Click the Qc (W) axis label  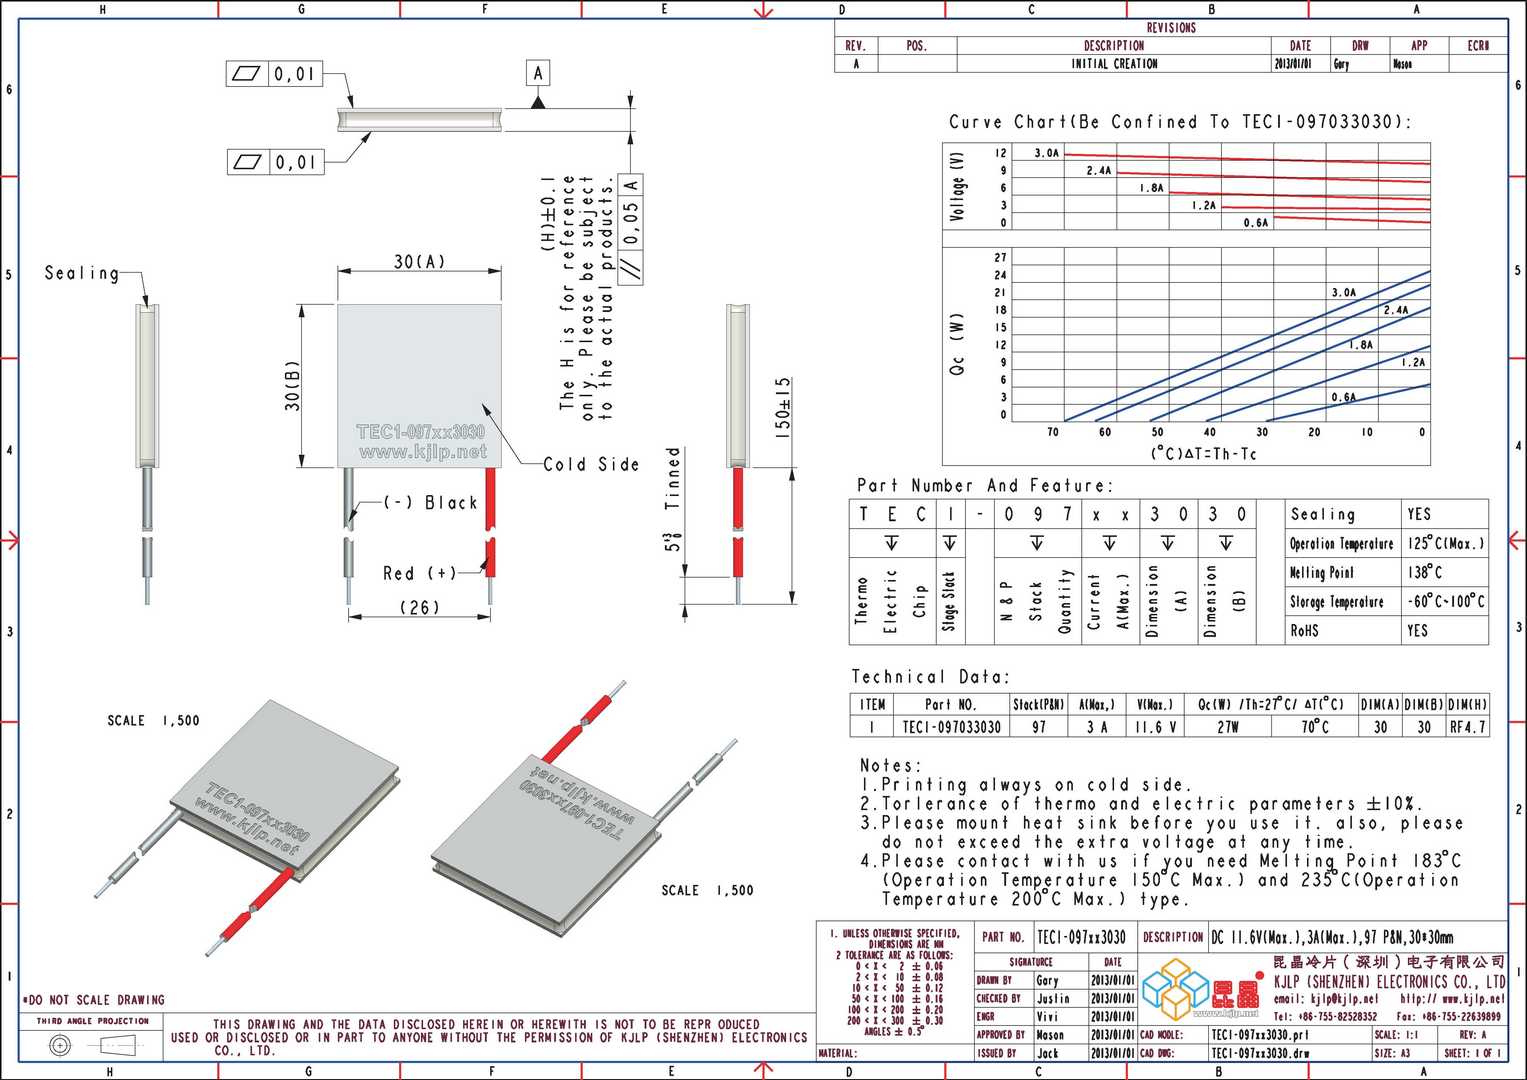point(956,346)
